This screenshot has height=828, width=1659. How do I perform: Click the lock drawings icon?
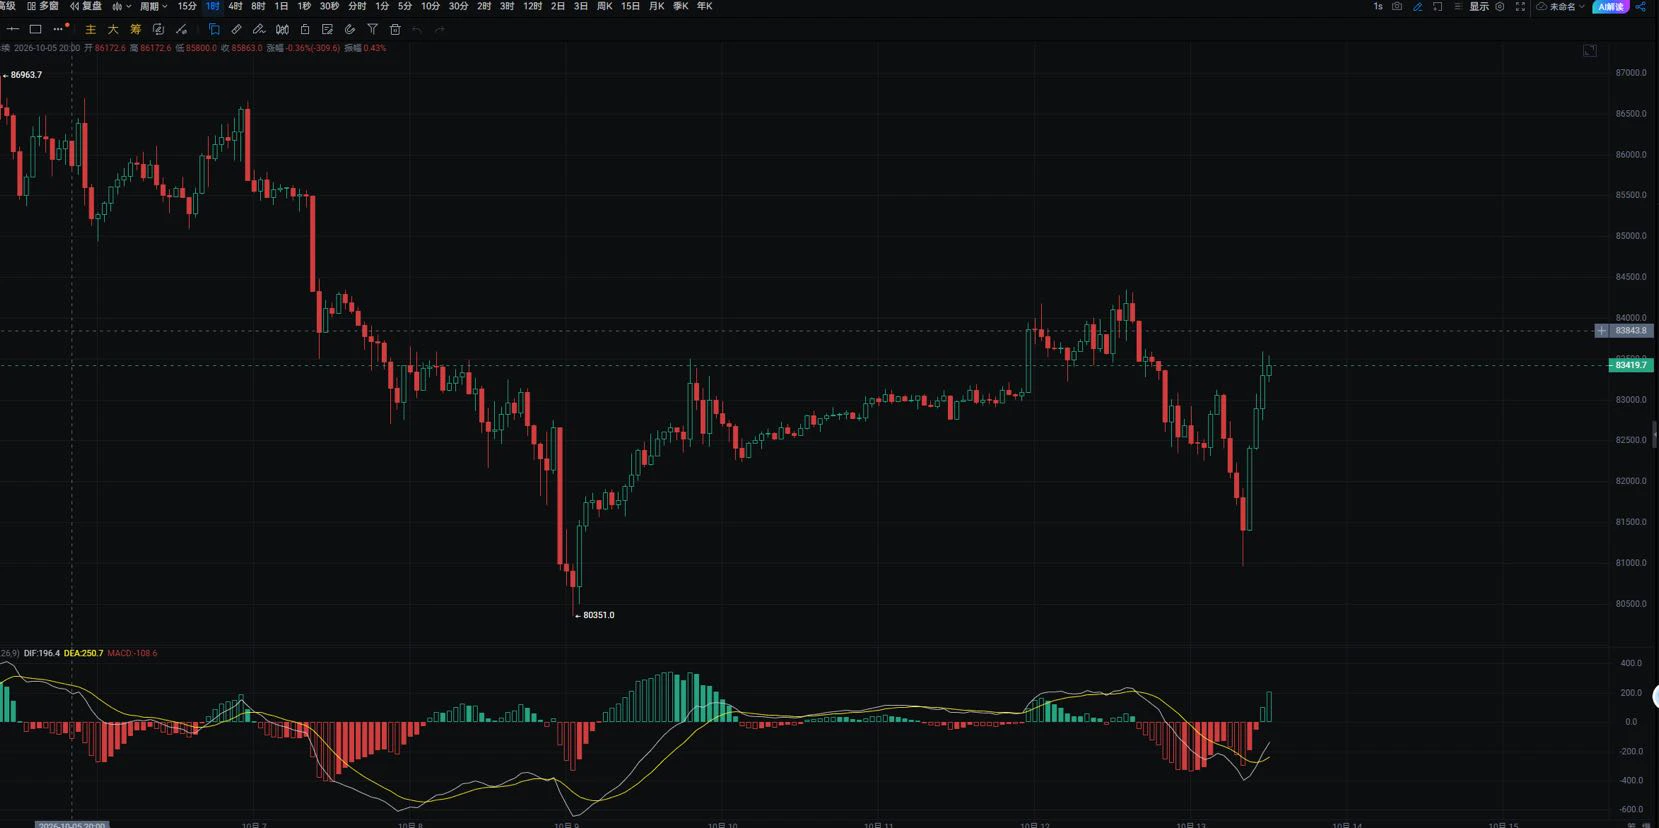305,29
